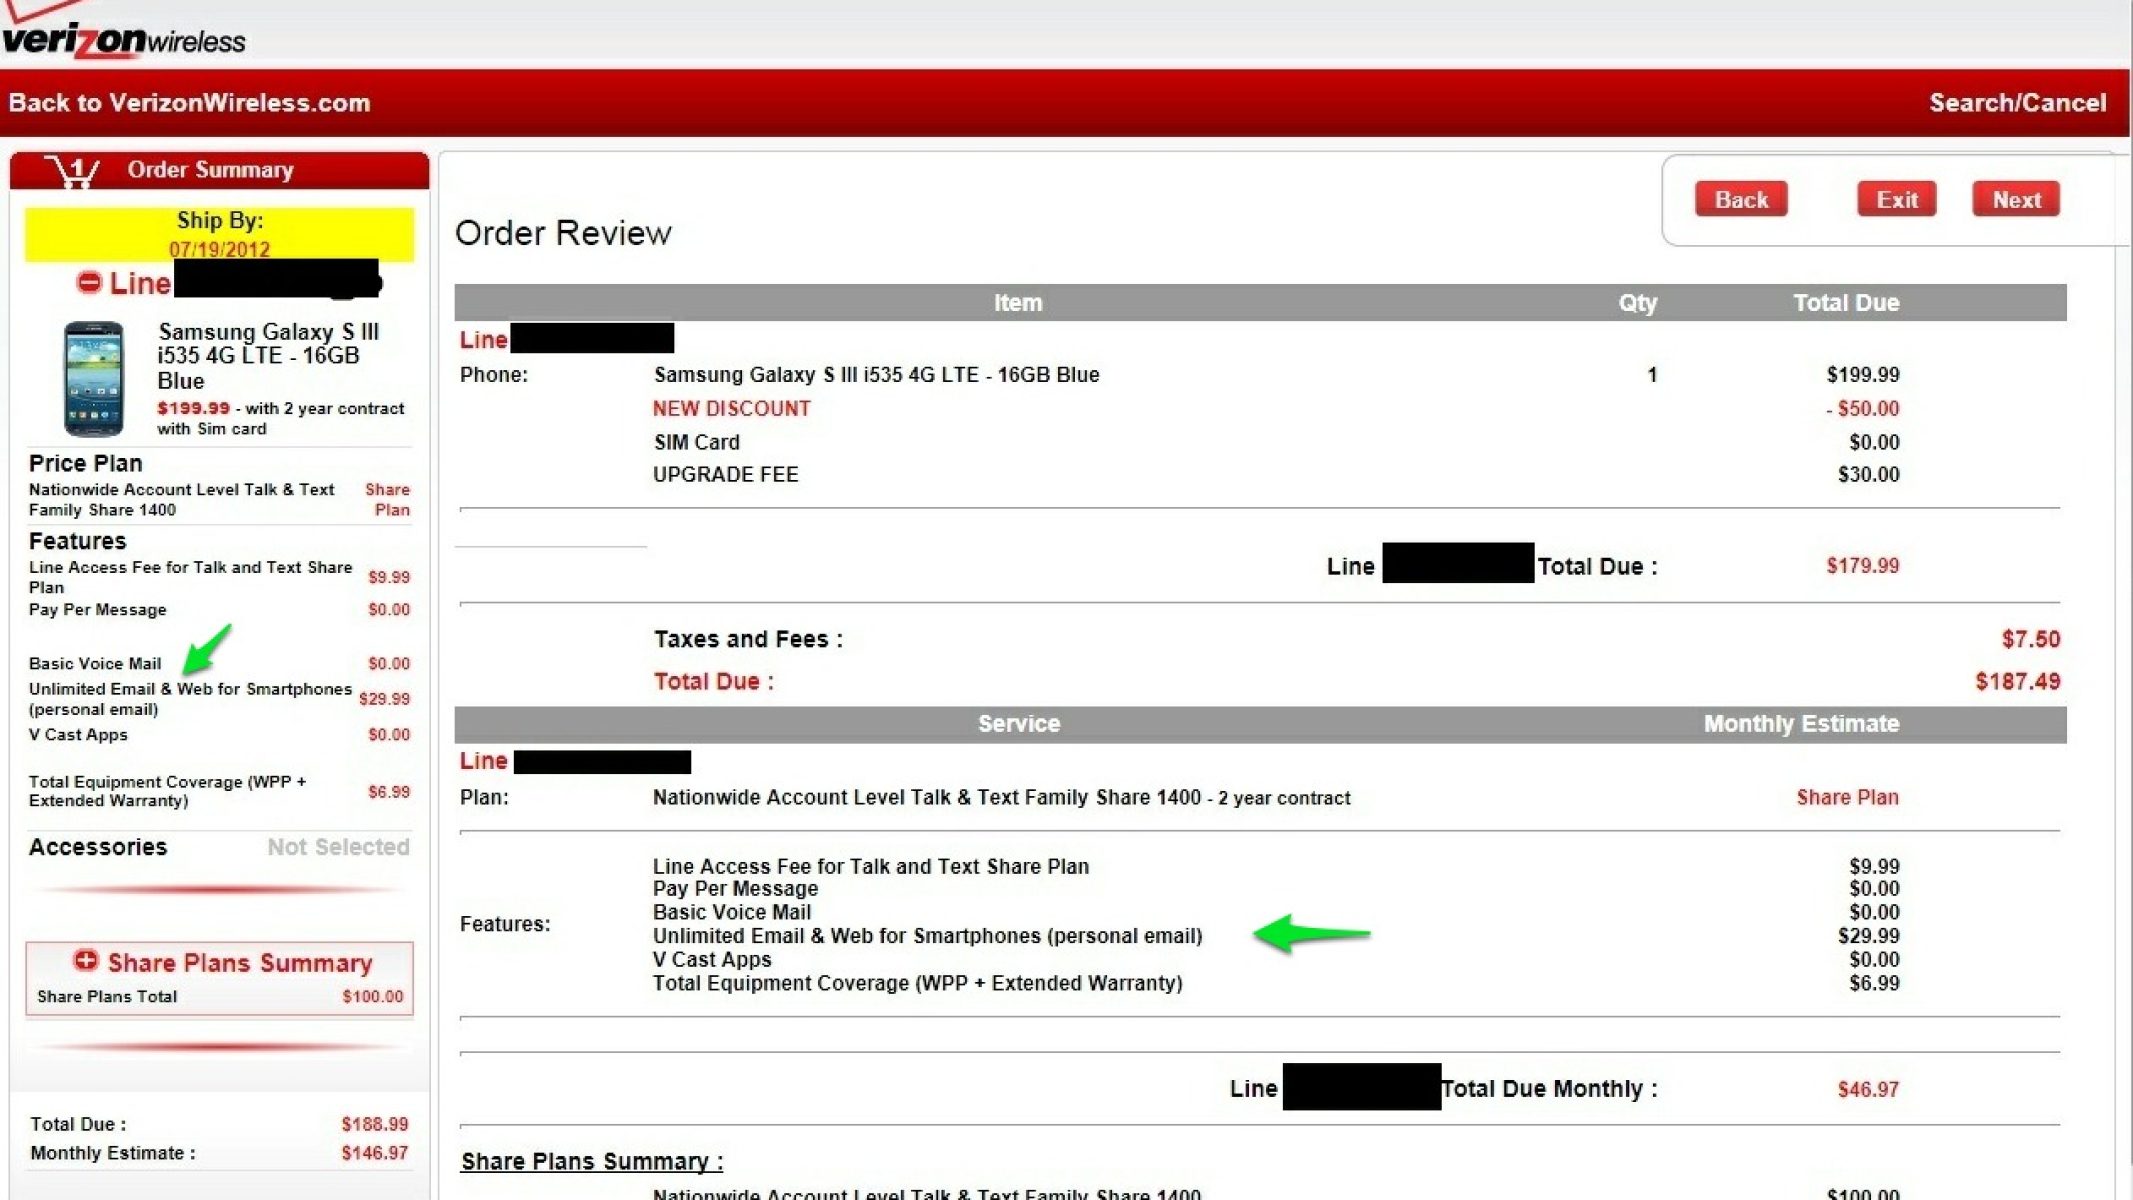This screenshot has height=1200, width=2133.
Task: Click the Order Summary panel header
Action: pyautogui.click(x=210, y=170)
